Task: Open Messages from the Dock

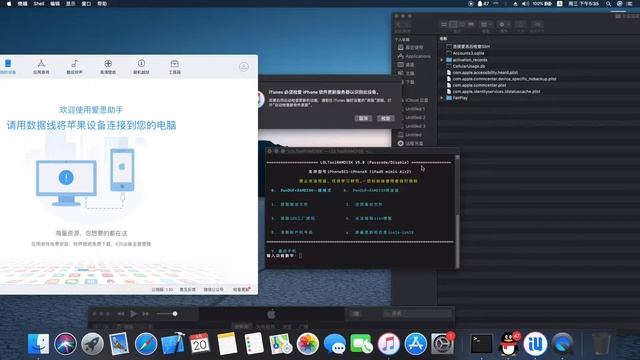Action: (x=335, y=344)
